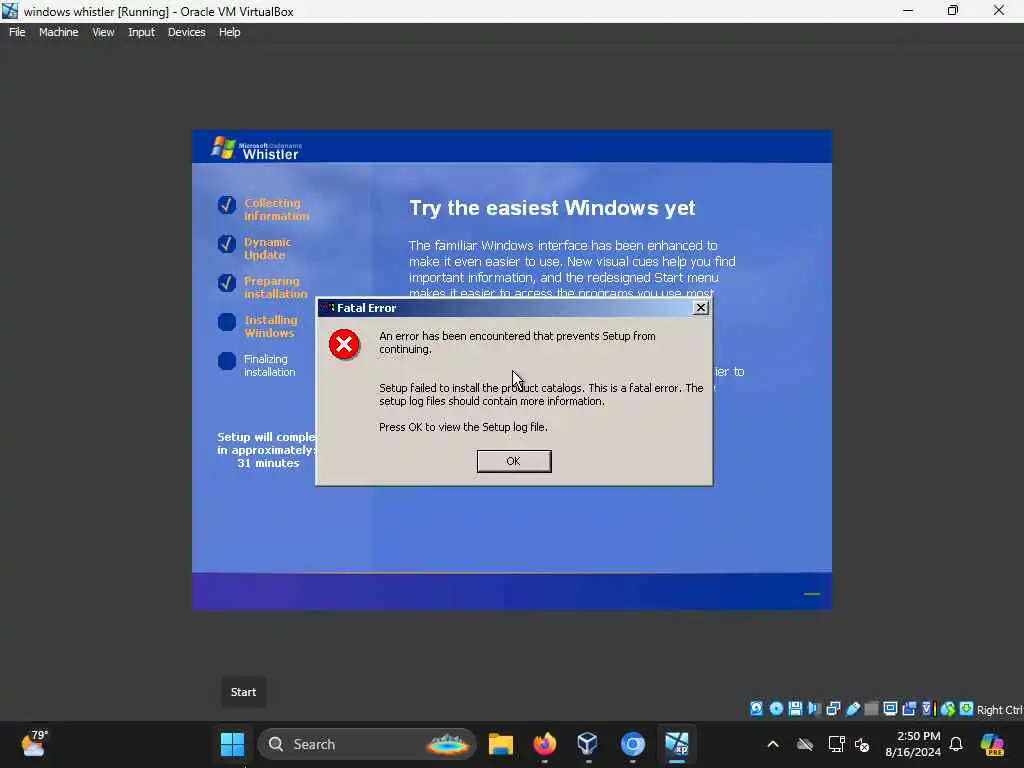
Task: Click the recording indicator icon
Action: (909, 709)
